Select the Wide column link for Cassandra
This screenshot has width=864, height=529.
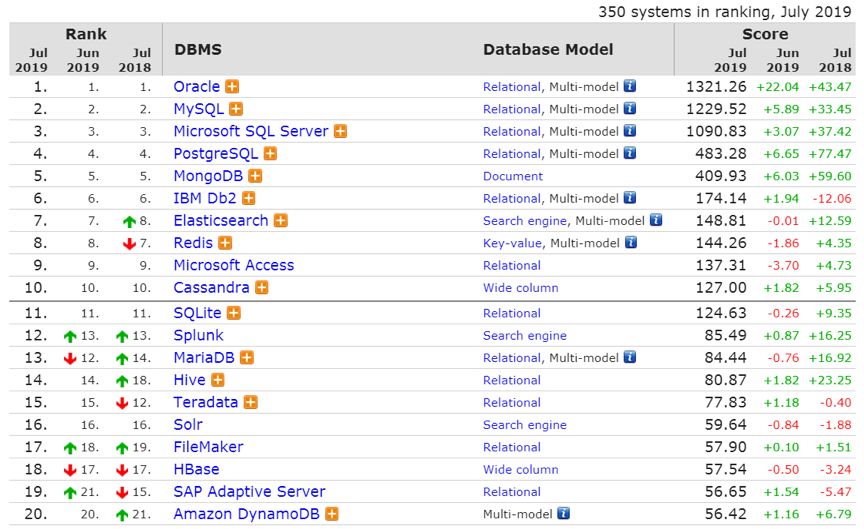tap(520, 288)
